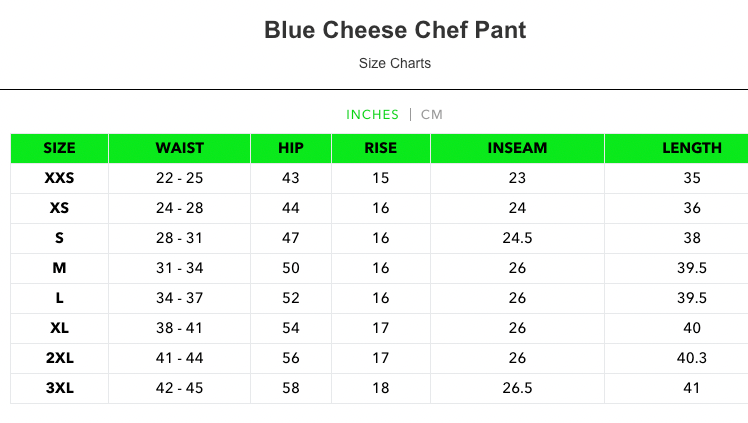Click the WAIST column header
This screenshot has height=423, width=748.
(x=180, y=148)
